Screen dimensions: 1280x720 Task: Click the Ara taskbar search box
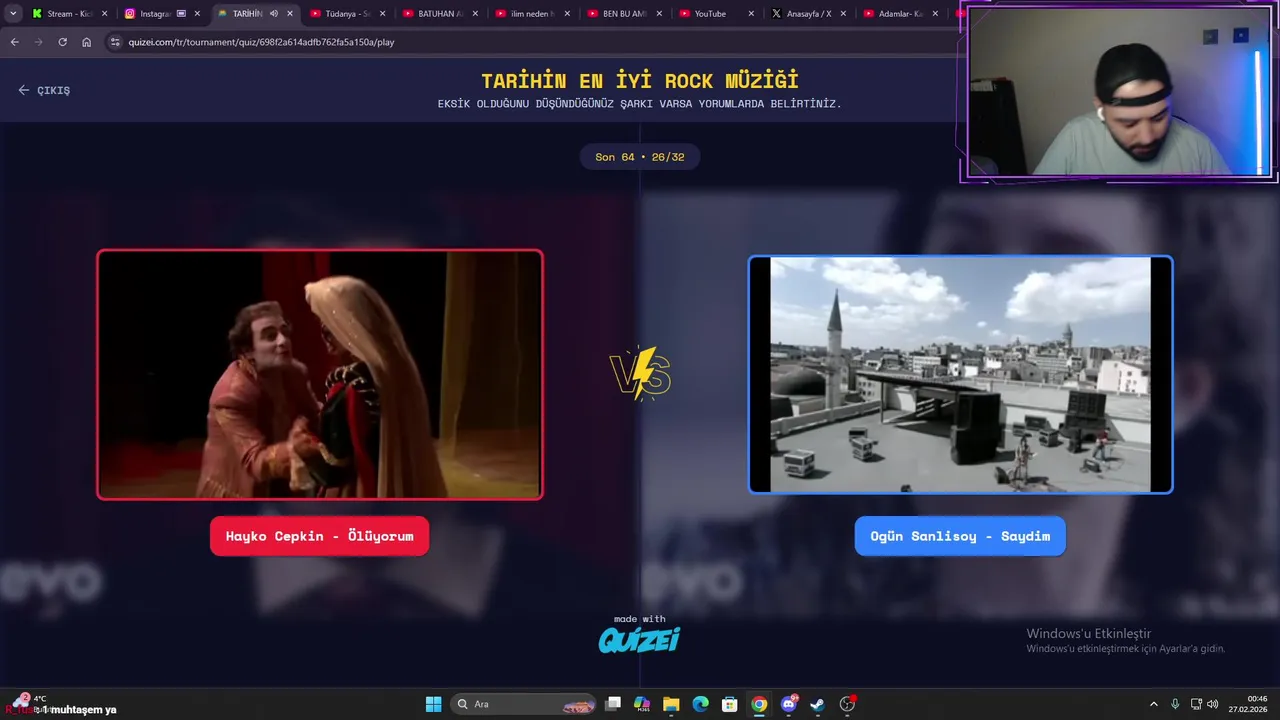pos(525,704)
